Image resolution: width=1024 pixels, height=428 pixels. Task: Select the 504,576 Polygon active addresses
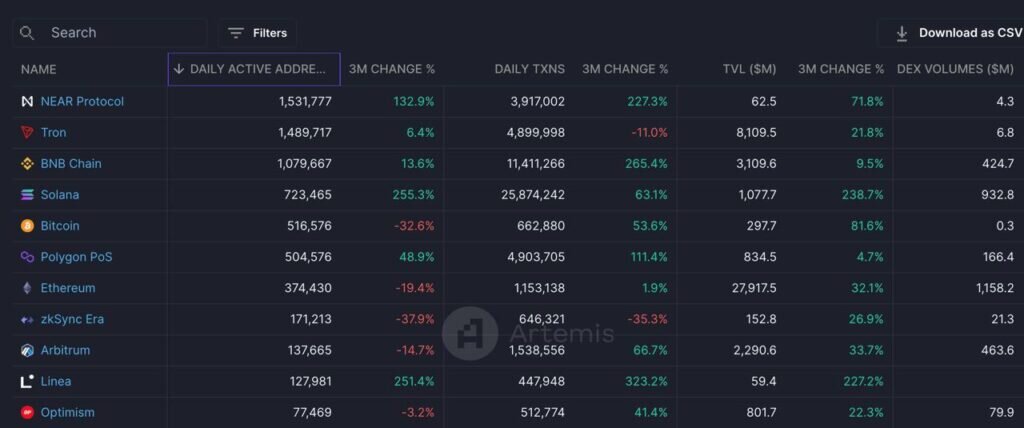pos(308,257)
